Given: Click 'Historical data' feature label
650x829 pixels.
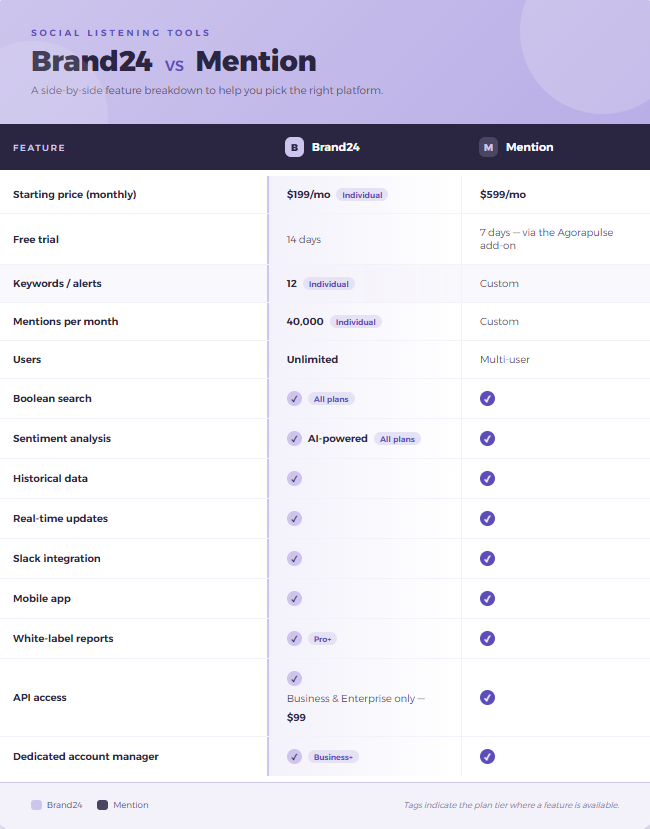Looking at the screenshot, I should (x=50, y=478).
